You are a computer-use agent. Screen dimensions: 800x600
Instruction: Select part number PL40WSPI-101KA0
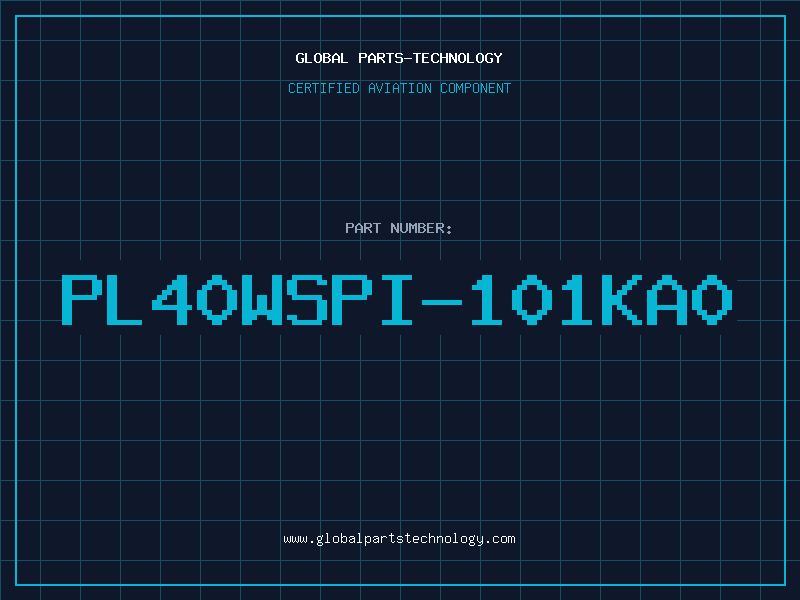397,300
